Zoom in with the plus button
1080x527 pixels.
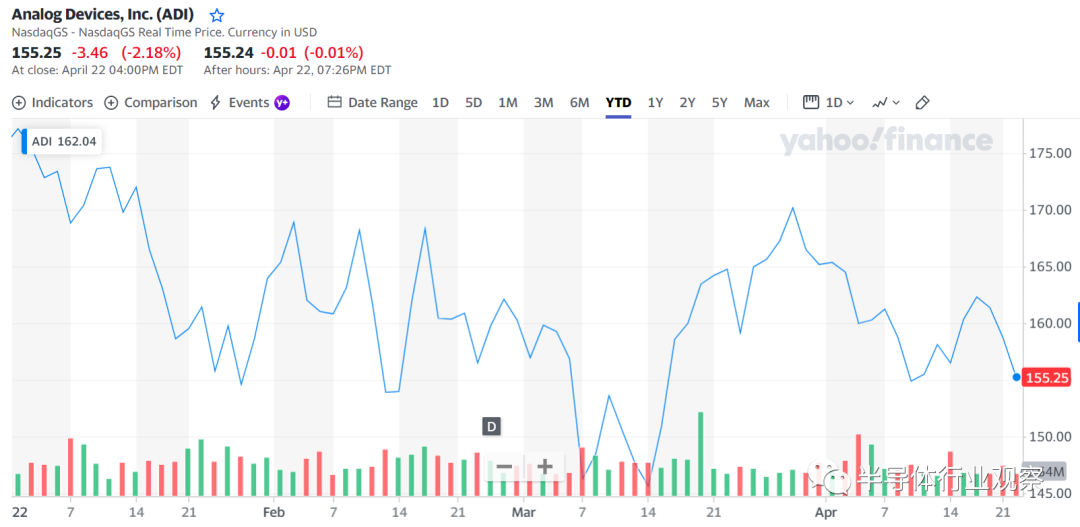(545, 466)
